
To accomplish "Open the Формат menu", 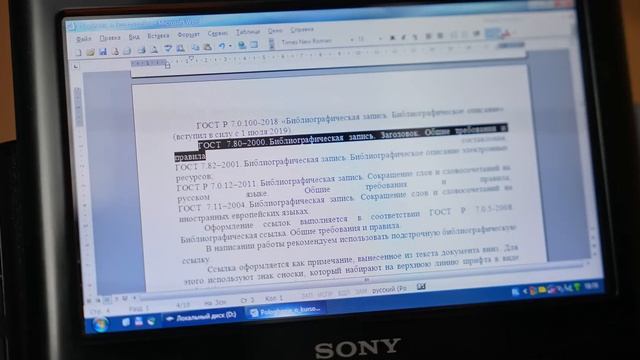I will pyautogui.click(x=188, y=35).
